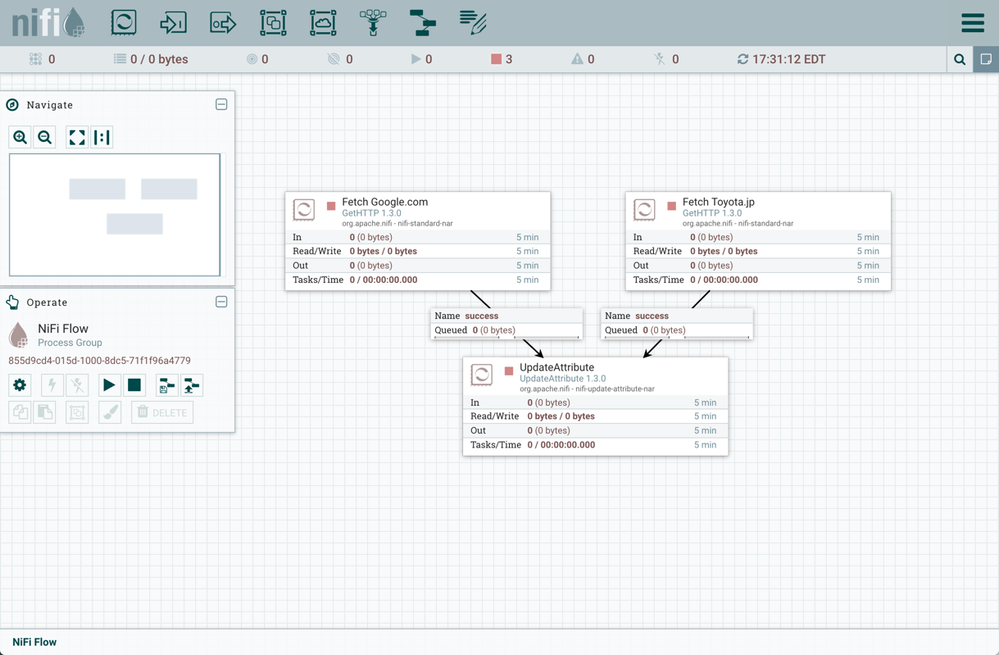Stop the flow with the stop button
The width and height of the screenshot is (999, 655).
pyautogui.click(x=135, y=385)
